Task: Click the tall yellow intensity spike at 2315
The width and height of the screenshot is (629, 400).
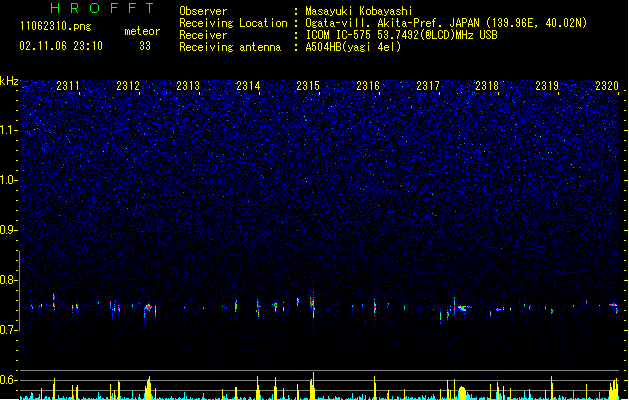Action: click(313, 386)
